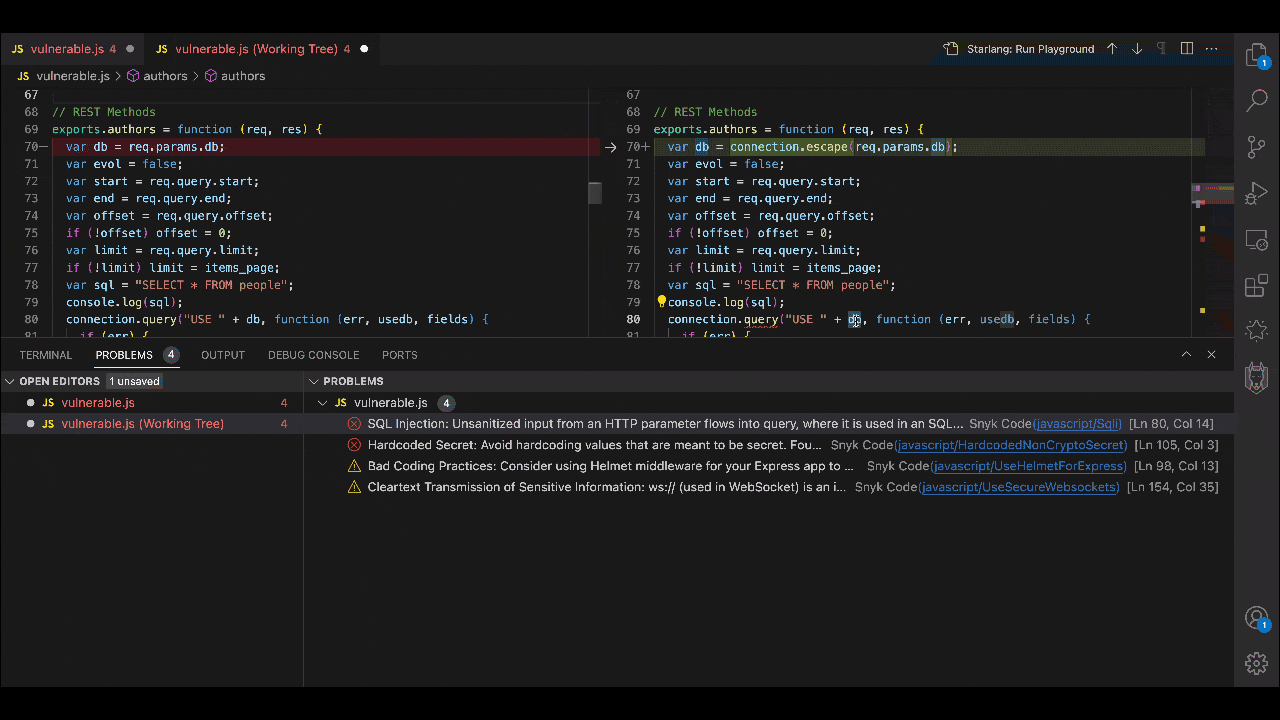Open the Accounts menu icon
The width and height of the screenshot is (1280, 720).
pyautogui.click(x=1256, y=618)
